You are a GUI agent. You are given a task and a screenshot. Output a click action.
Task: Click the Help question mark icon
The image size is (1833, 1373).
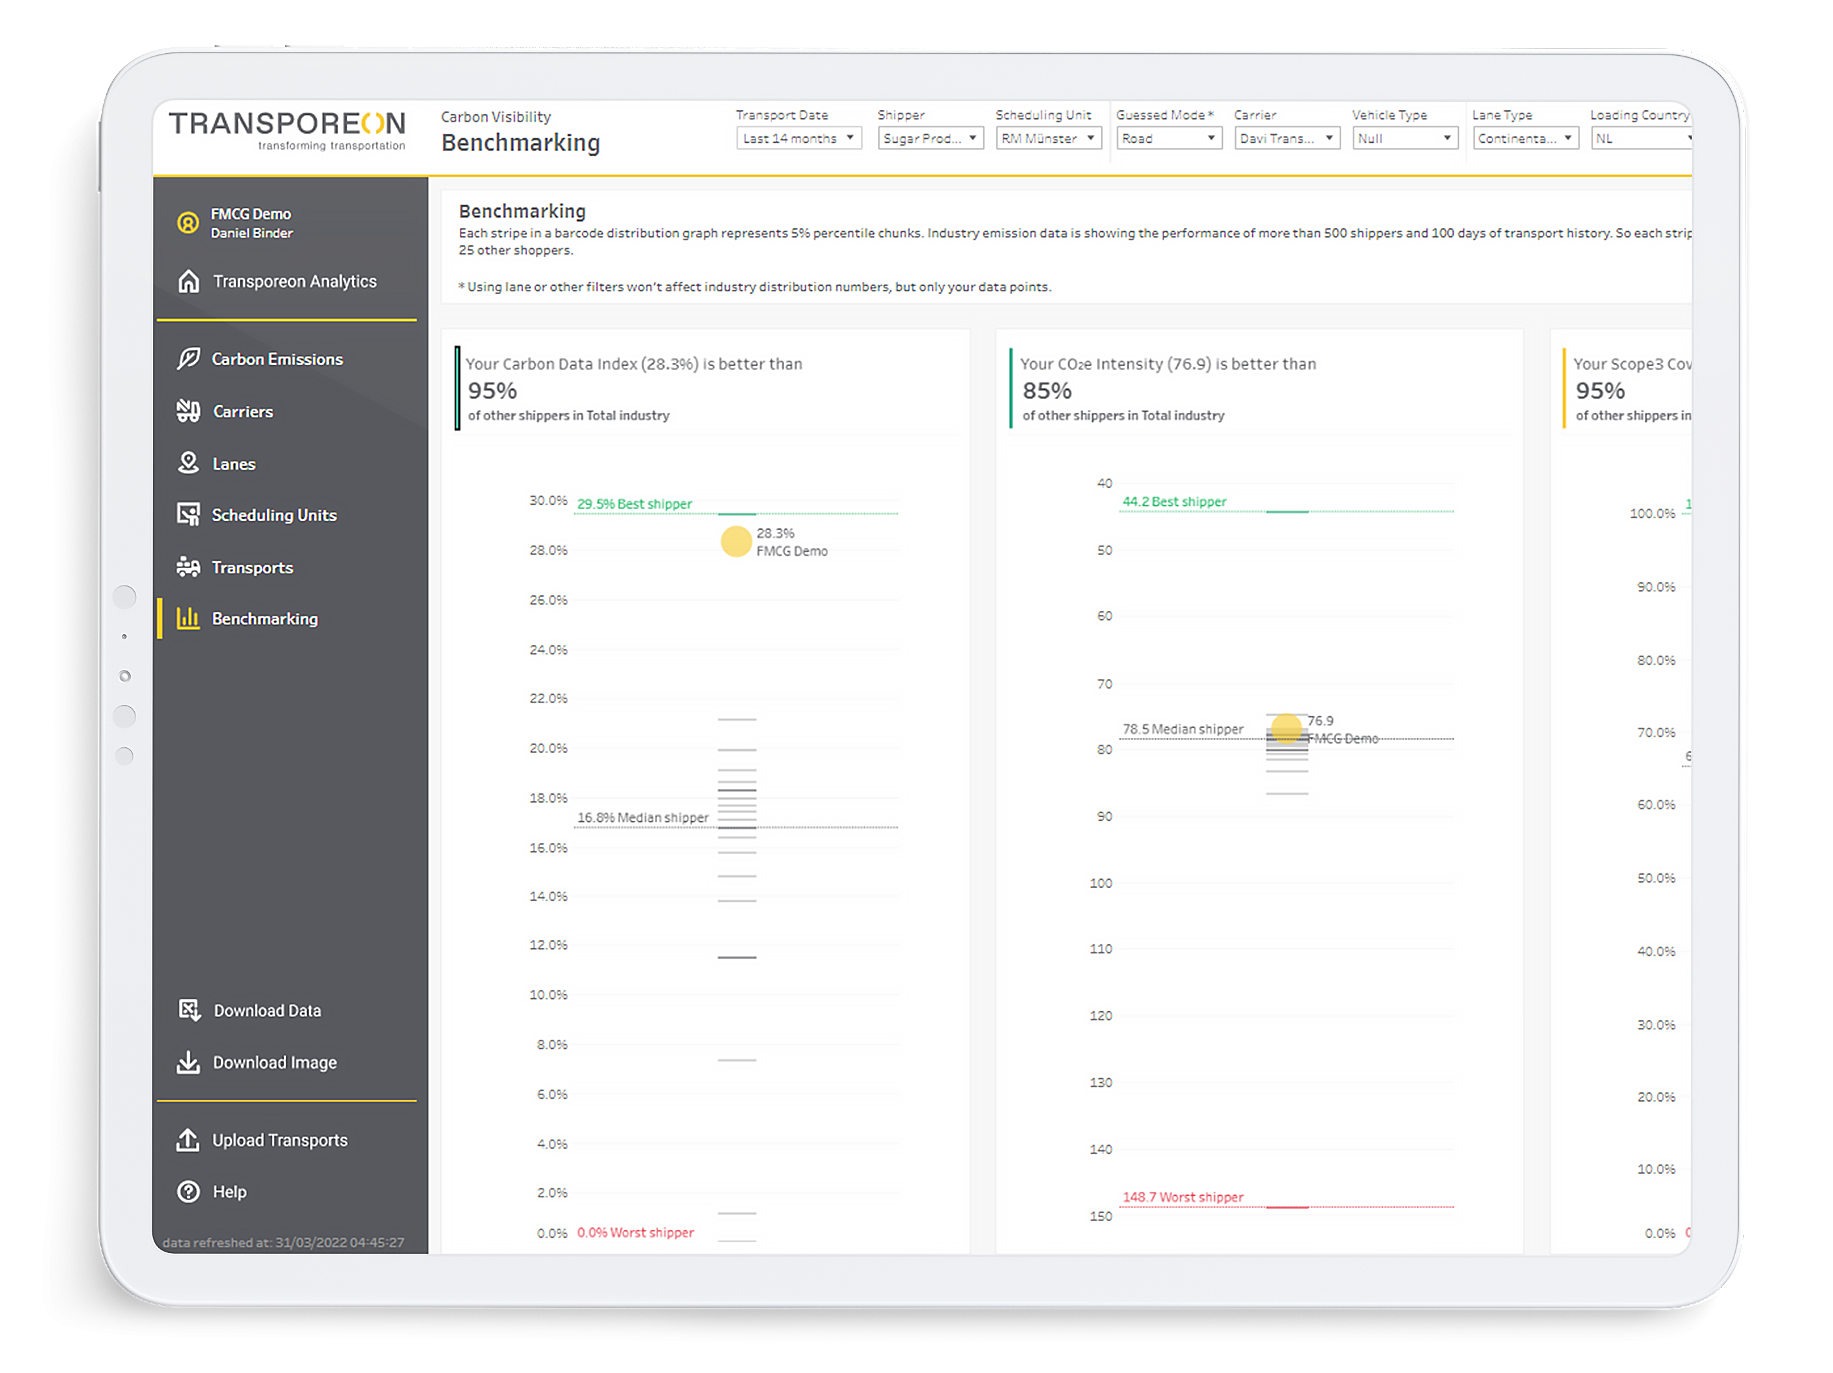point(188,1191)
